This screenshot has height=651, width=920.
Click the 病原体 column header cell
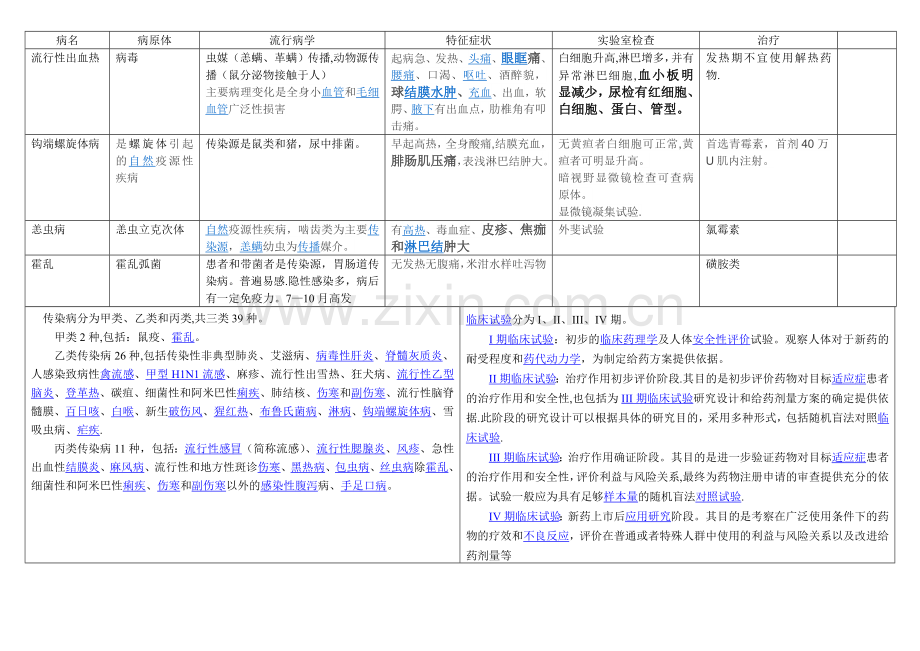click(x=153, y=40)
